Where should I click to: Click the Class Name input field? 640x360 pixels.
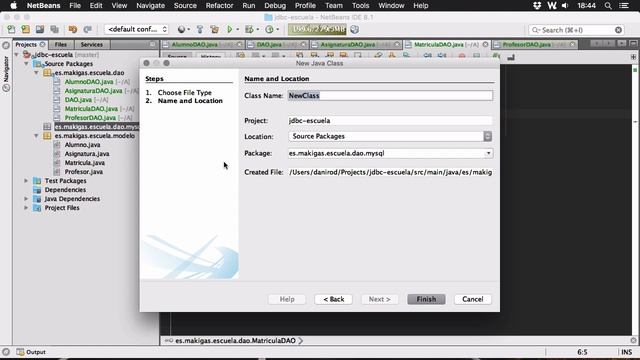pos(390,96)
